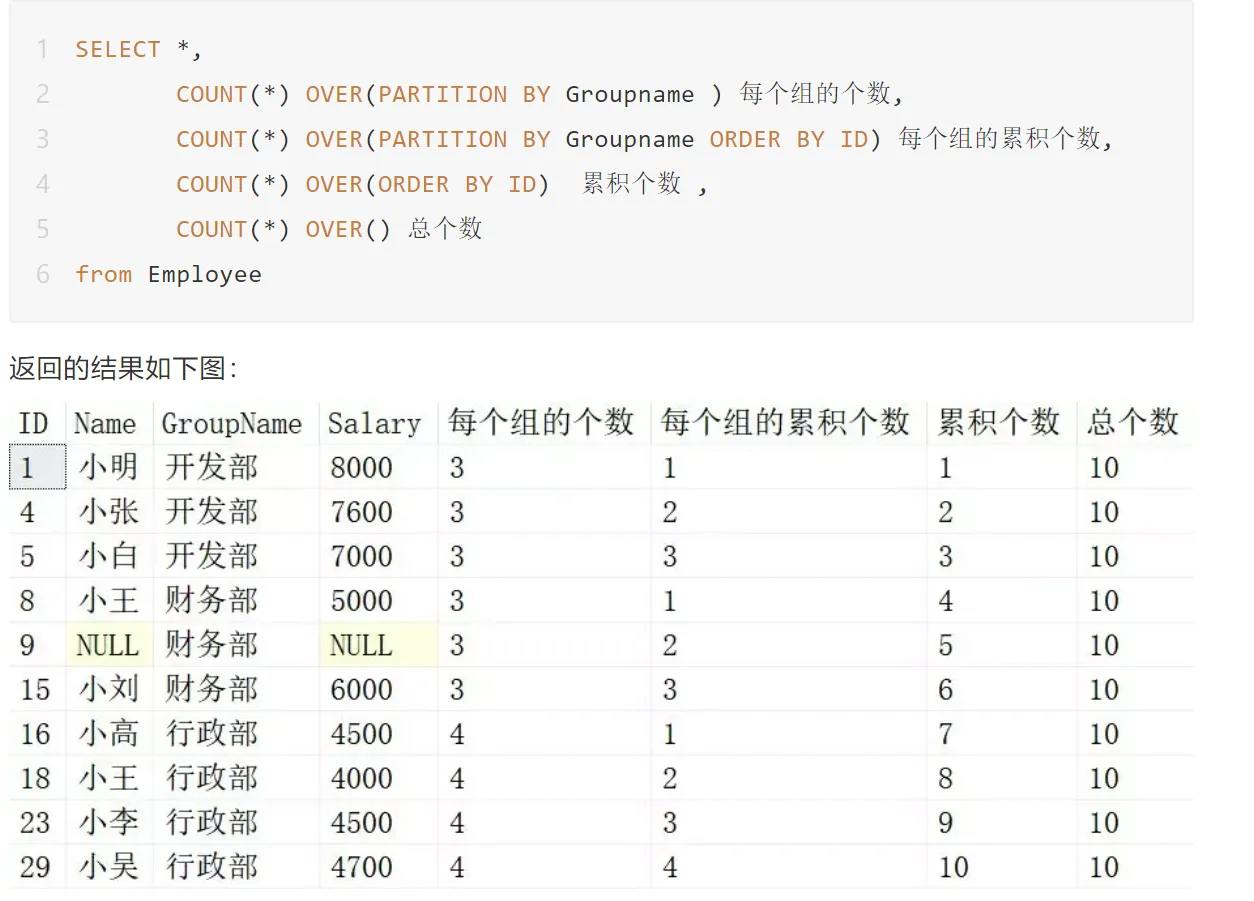Click the word Employee in the code
Screen dimensions: 1254x901
pos(205,274)
